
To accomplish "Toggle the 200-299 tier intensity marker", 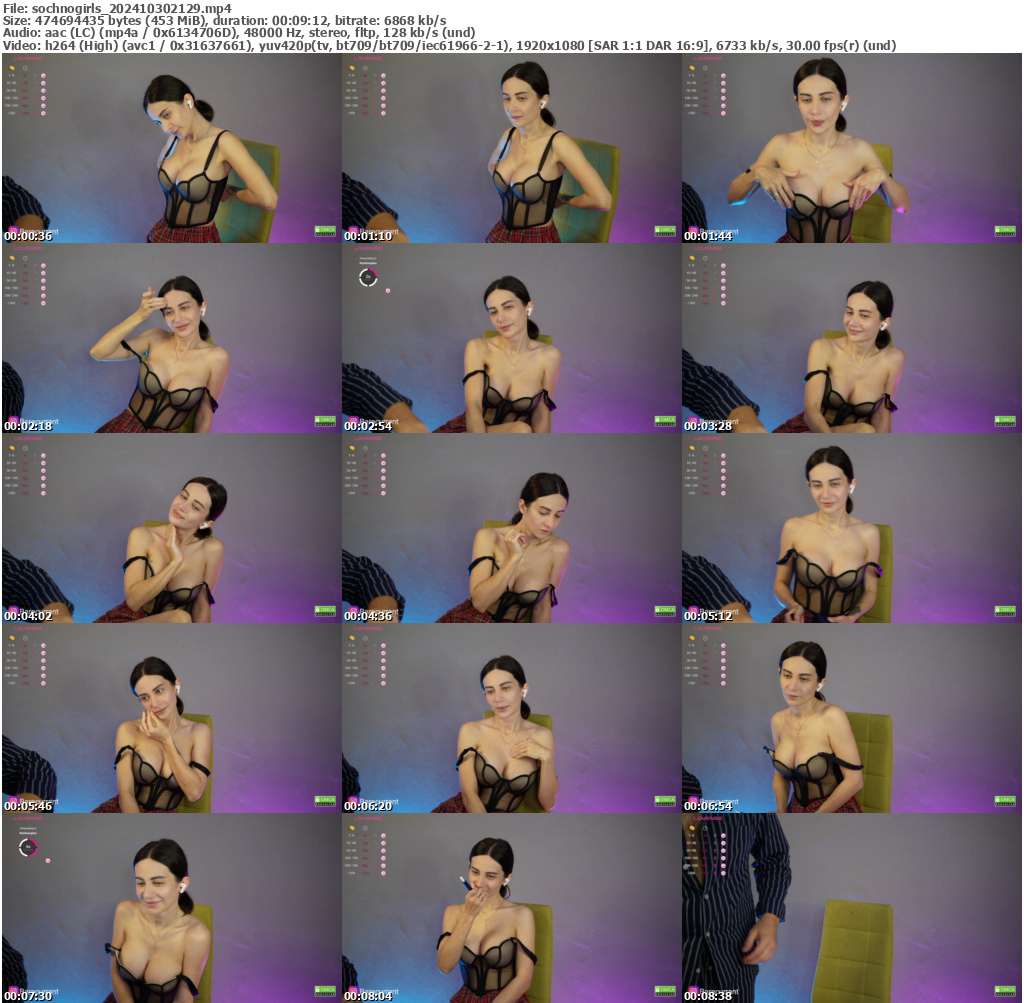I will (x=36, y=106).
